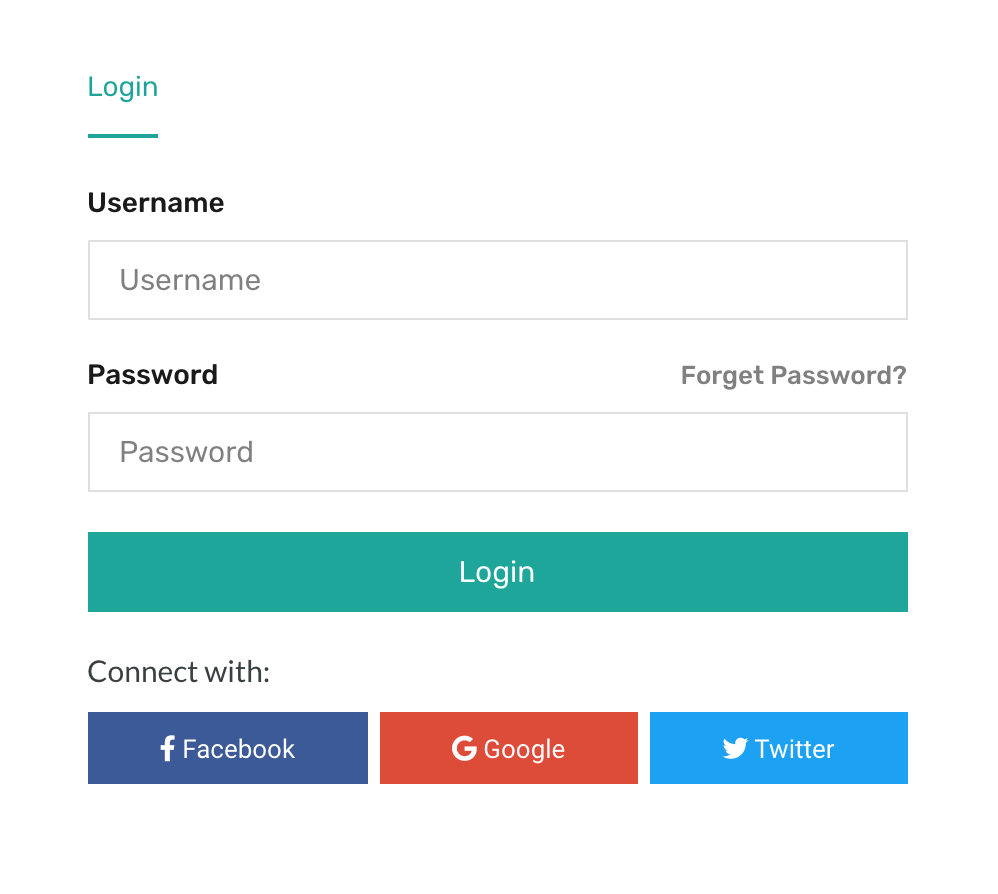This screenshot has width=998, height=894.
Task: Click the word Facebook in blue button
Action: coord(239,749)
